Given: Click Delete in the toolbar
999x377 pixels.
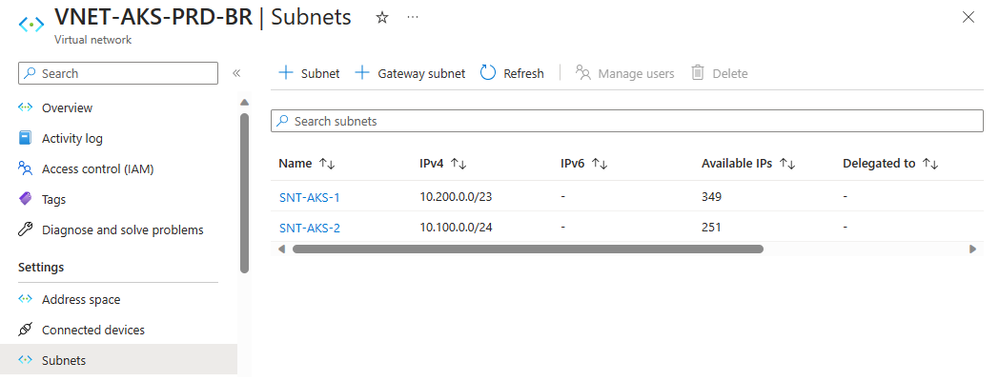Looking at the screenshot, I should [719, 73].
